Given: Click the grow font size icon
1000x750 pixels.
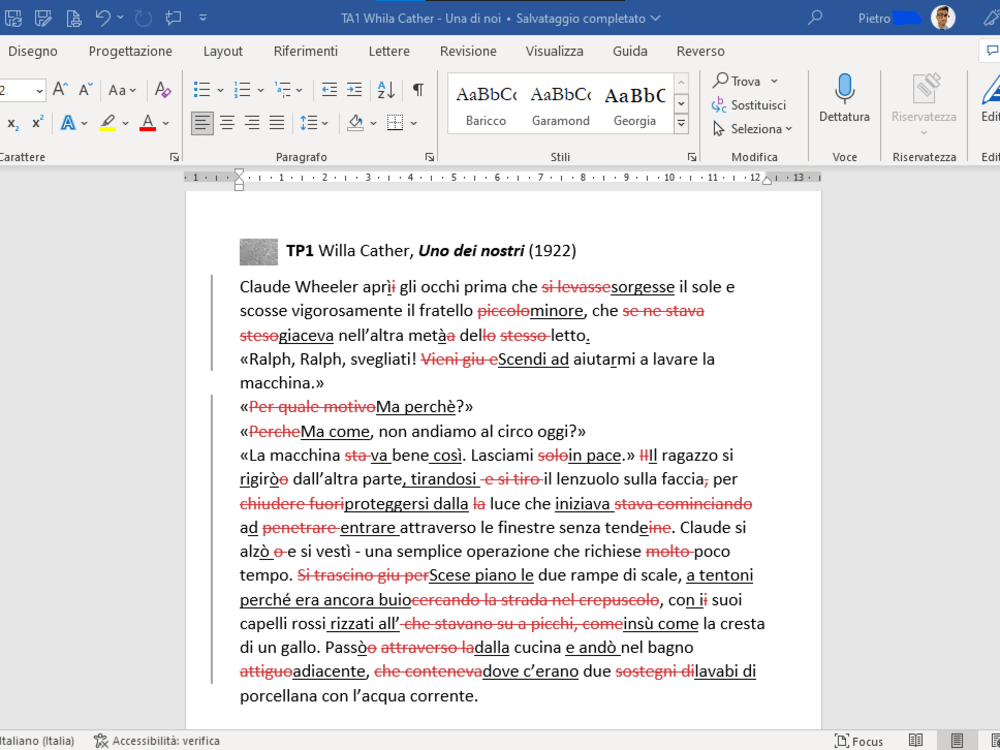Looking at the screenshot, I should coord(60,90).
